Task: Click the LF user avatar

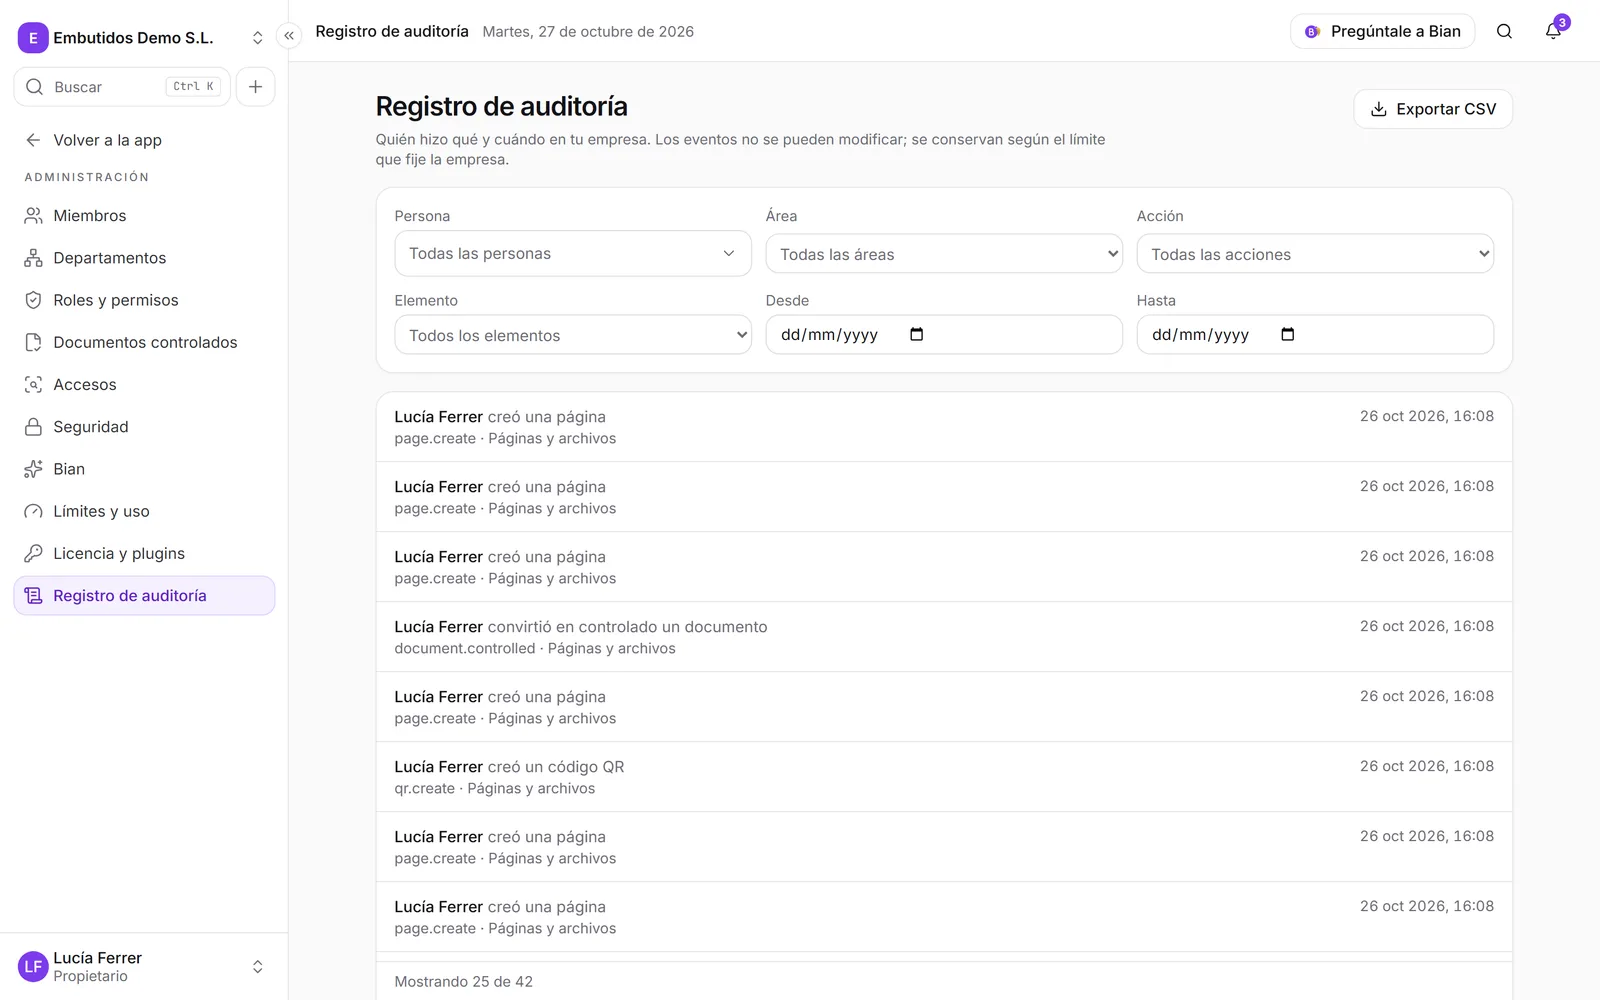Action: tap(33, 966)
